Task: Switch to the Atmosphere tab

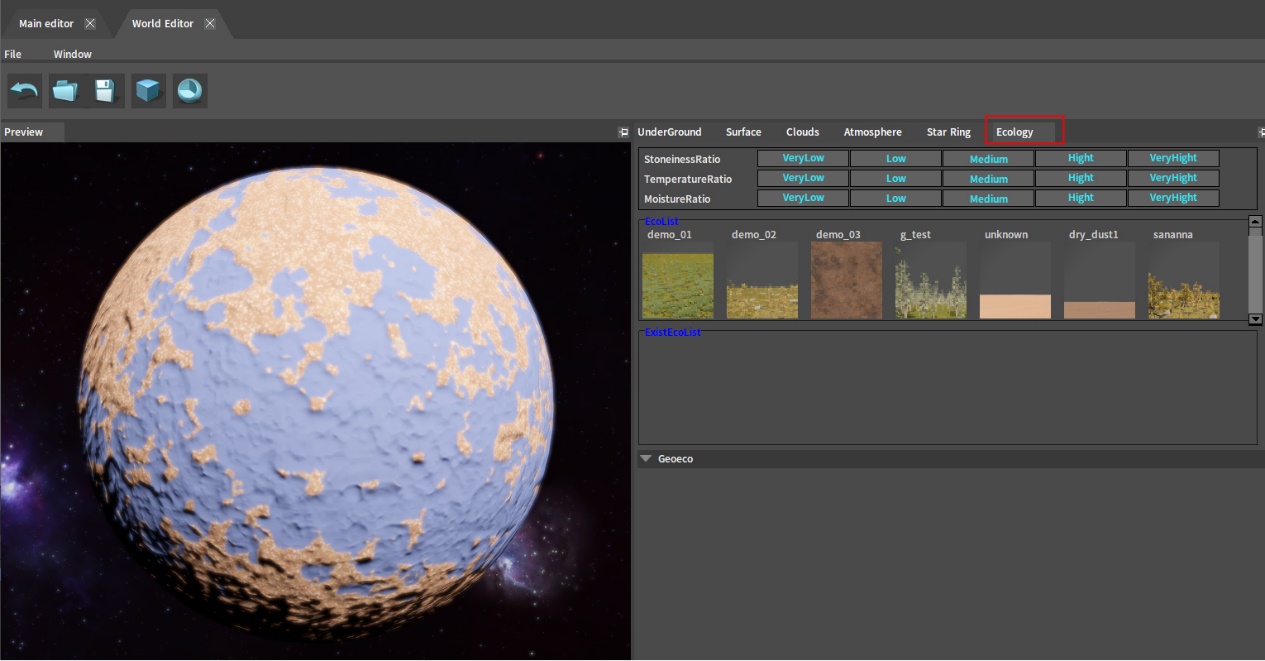Action: [872, 132]
